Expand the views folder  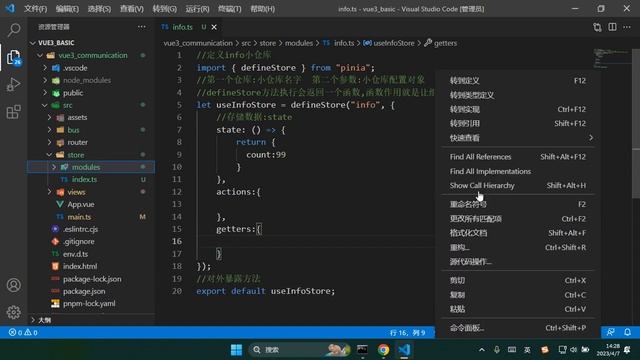(x=49, y=192)
